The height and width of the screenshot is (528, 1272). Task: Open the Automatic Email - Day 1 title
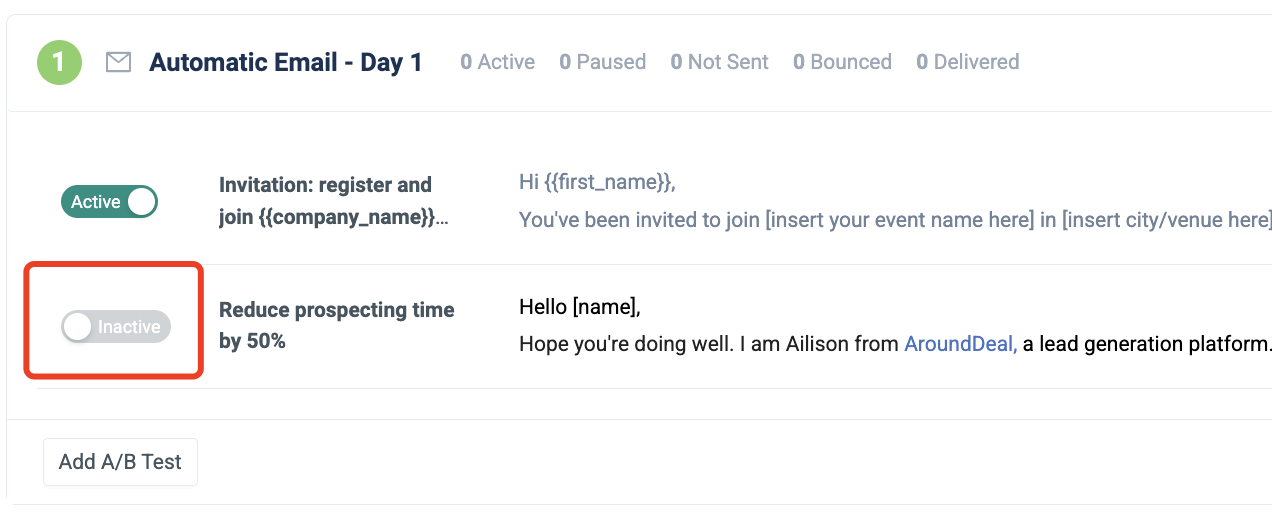pyautogui.click(x=286, y=63)
